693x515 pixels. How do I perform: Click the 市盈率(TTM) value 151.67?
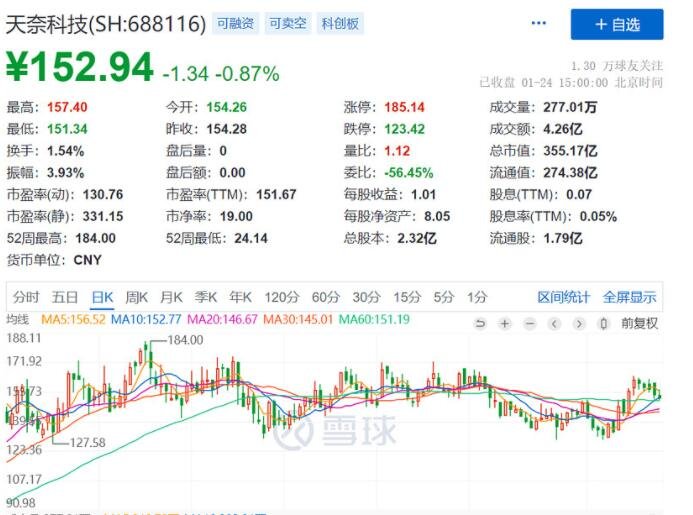click(x=276, y=195)
